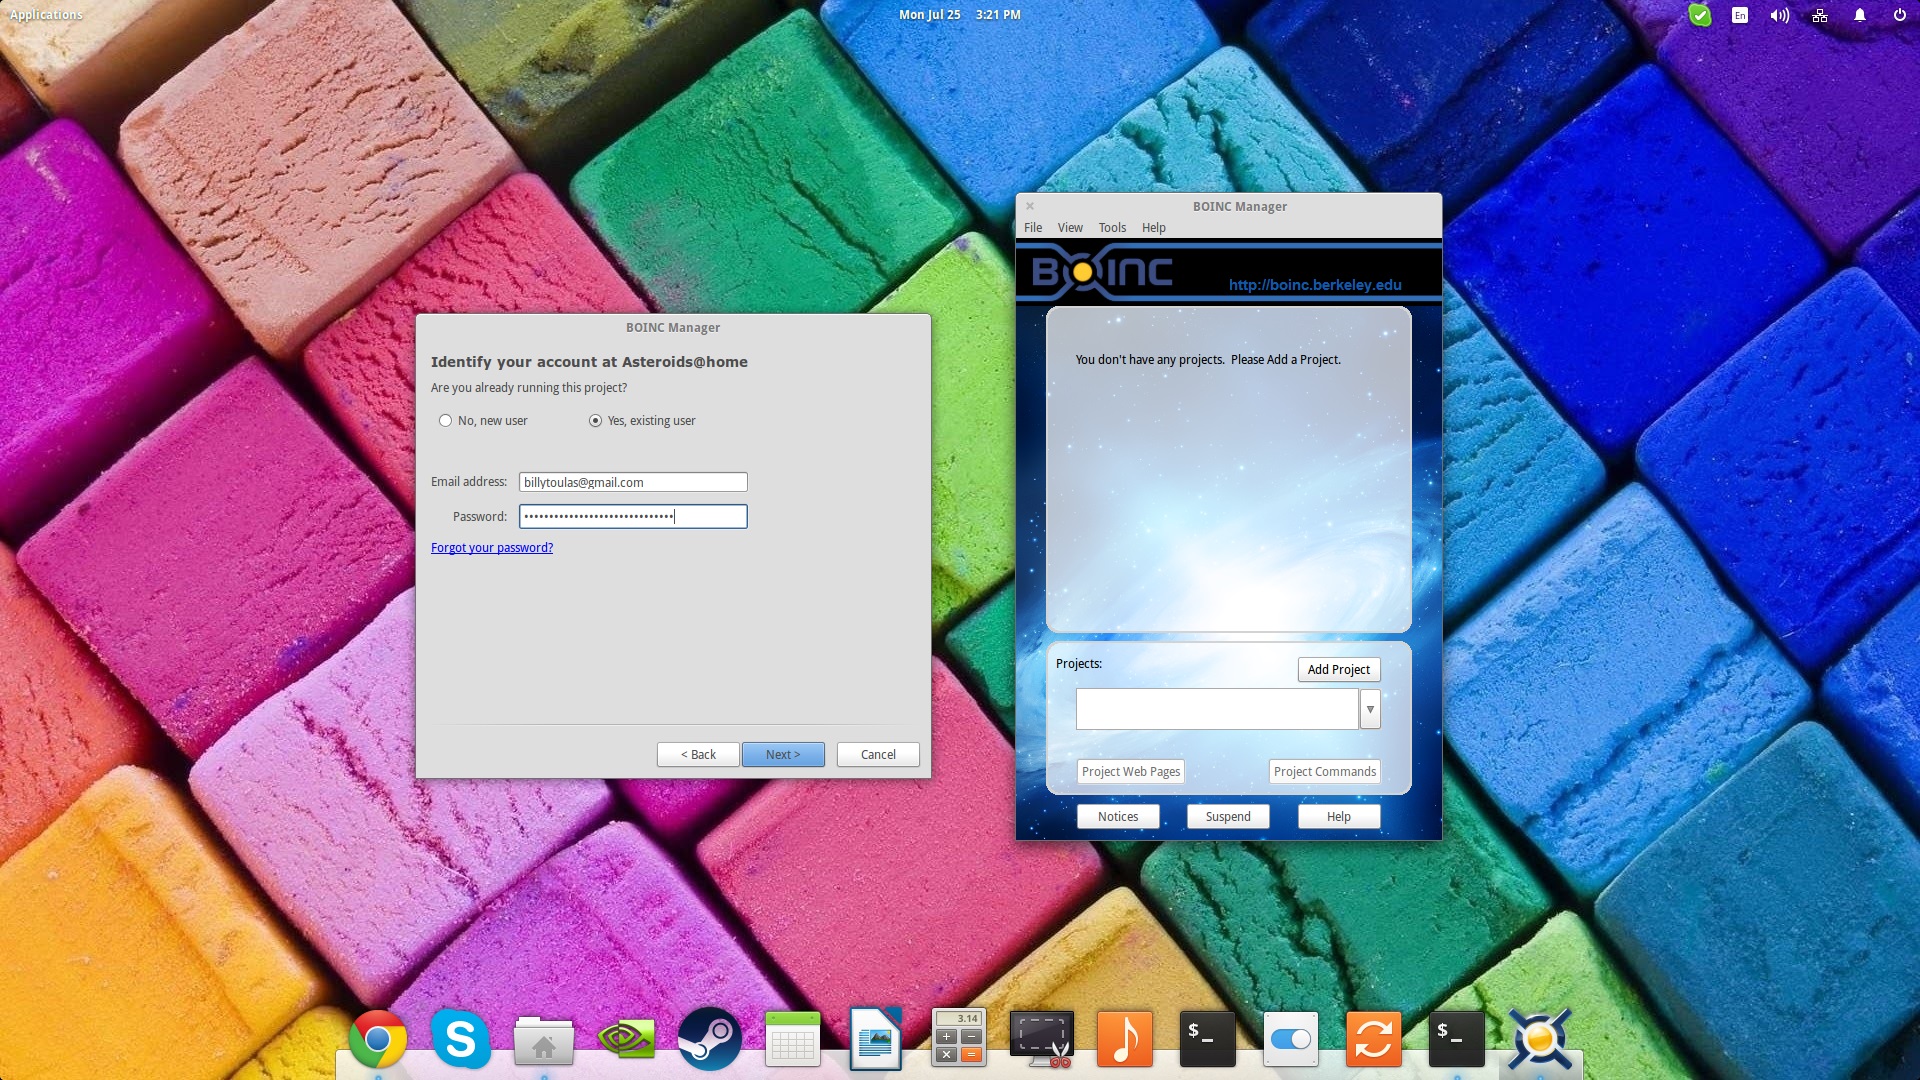Open the Applications menu in top panel
This screenshot has height=1080, width=1920.
click(x=46, y=15)
